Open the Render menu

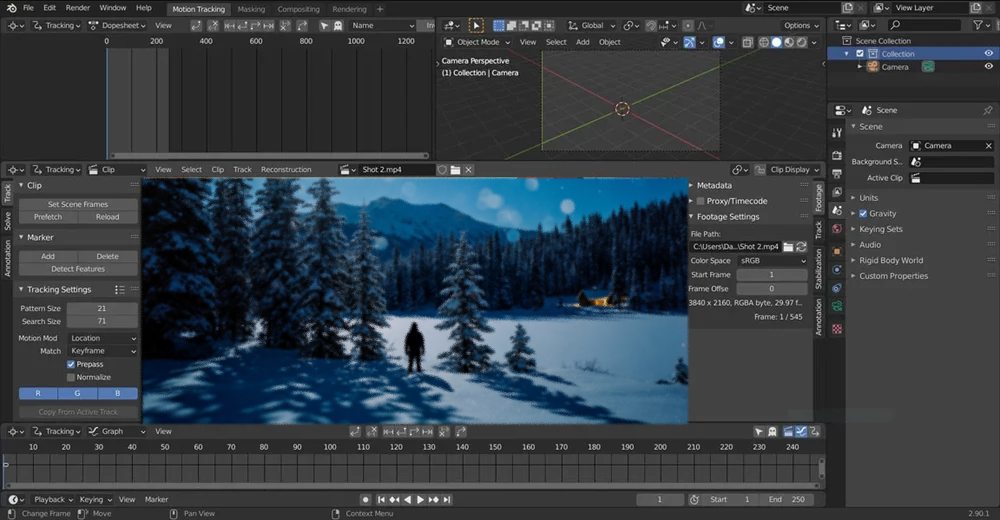point(78,8)
